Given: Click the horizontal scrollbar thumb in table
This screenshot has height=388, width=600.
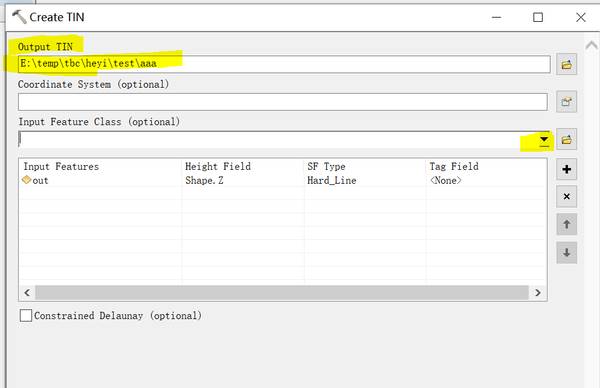Looking at the screenshot, I should pos(282,293).
